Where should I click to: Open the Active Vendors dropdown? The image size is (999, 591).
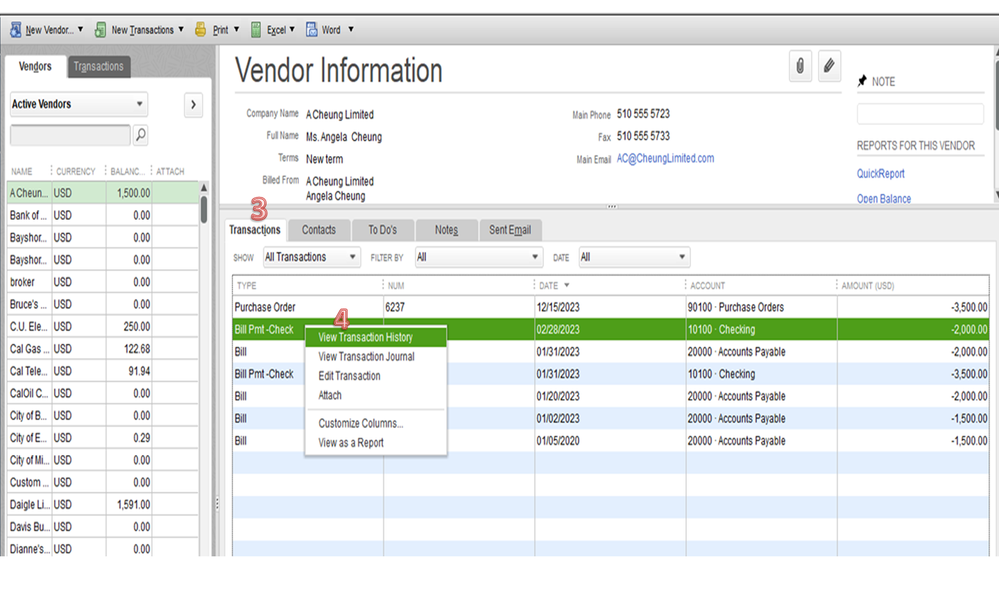(x=78, y=104)
